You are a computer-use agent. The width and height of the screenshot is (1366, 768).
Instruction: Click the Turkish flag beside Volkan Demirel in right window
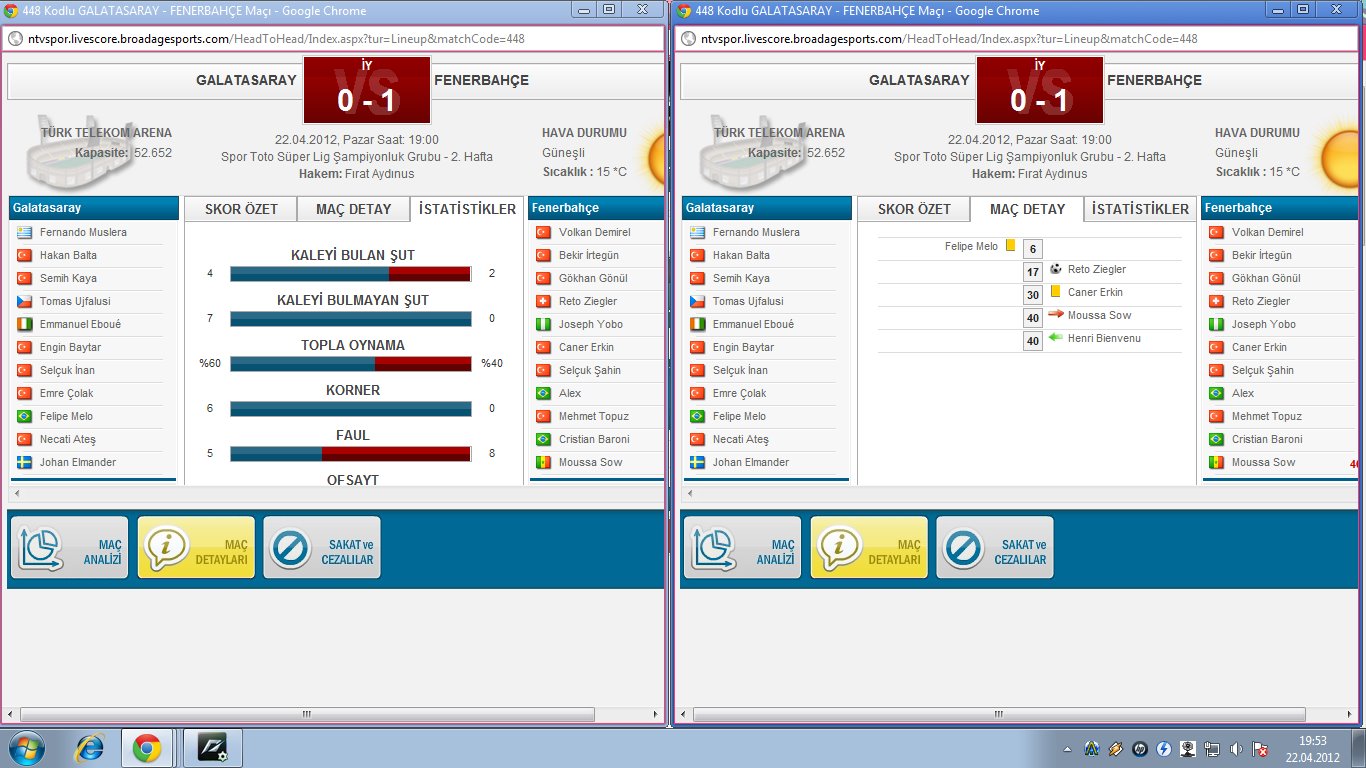click(x=1217, y=232)
